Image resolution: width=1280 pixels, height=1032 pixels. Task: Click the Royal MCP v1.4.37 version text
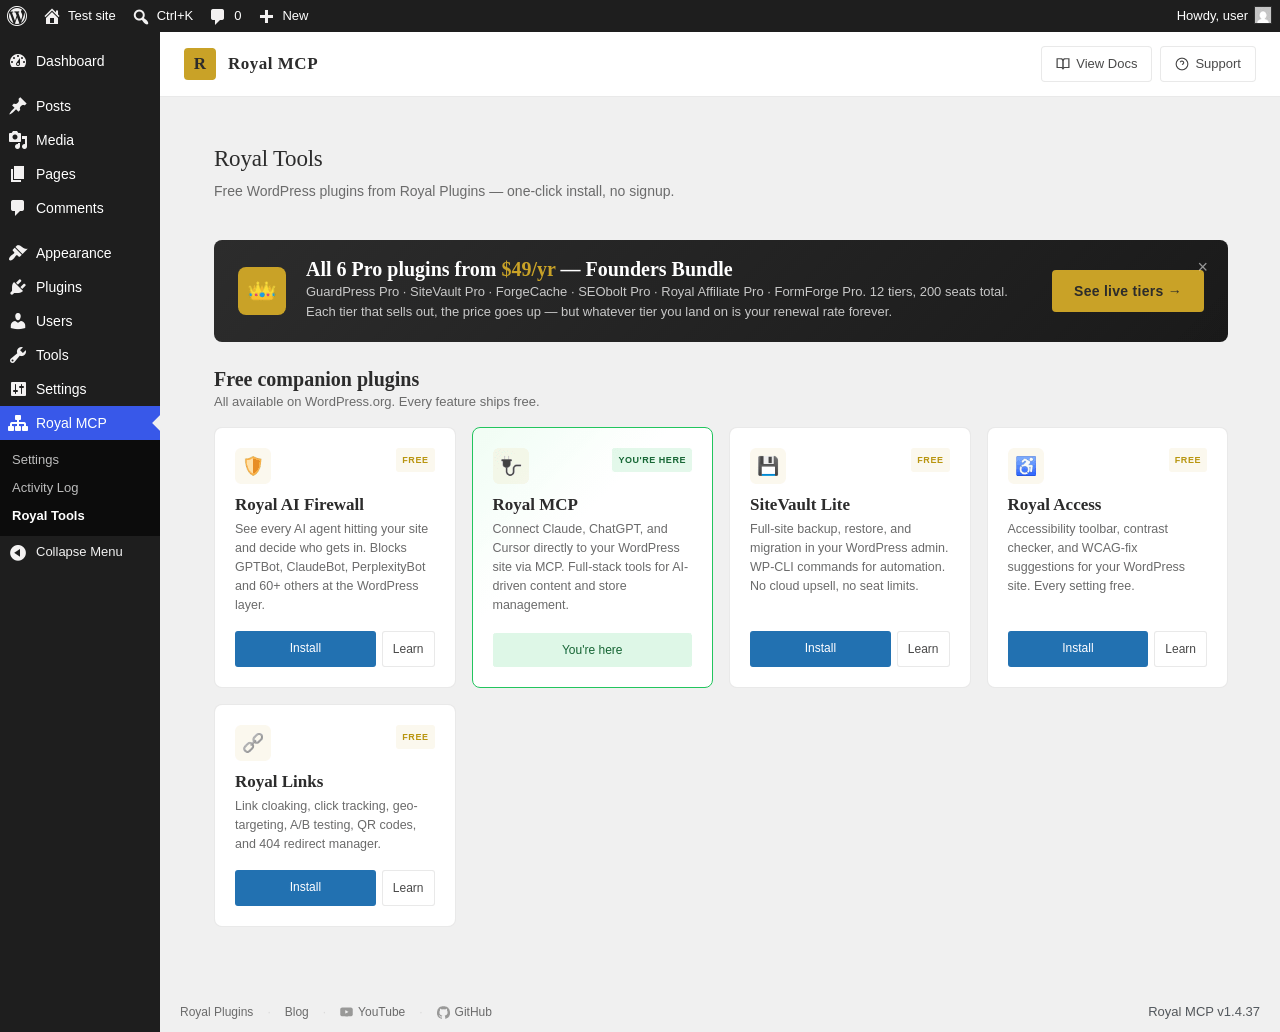point(1204,1012)
